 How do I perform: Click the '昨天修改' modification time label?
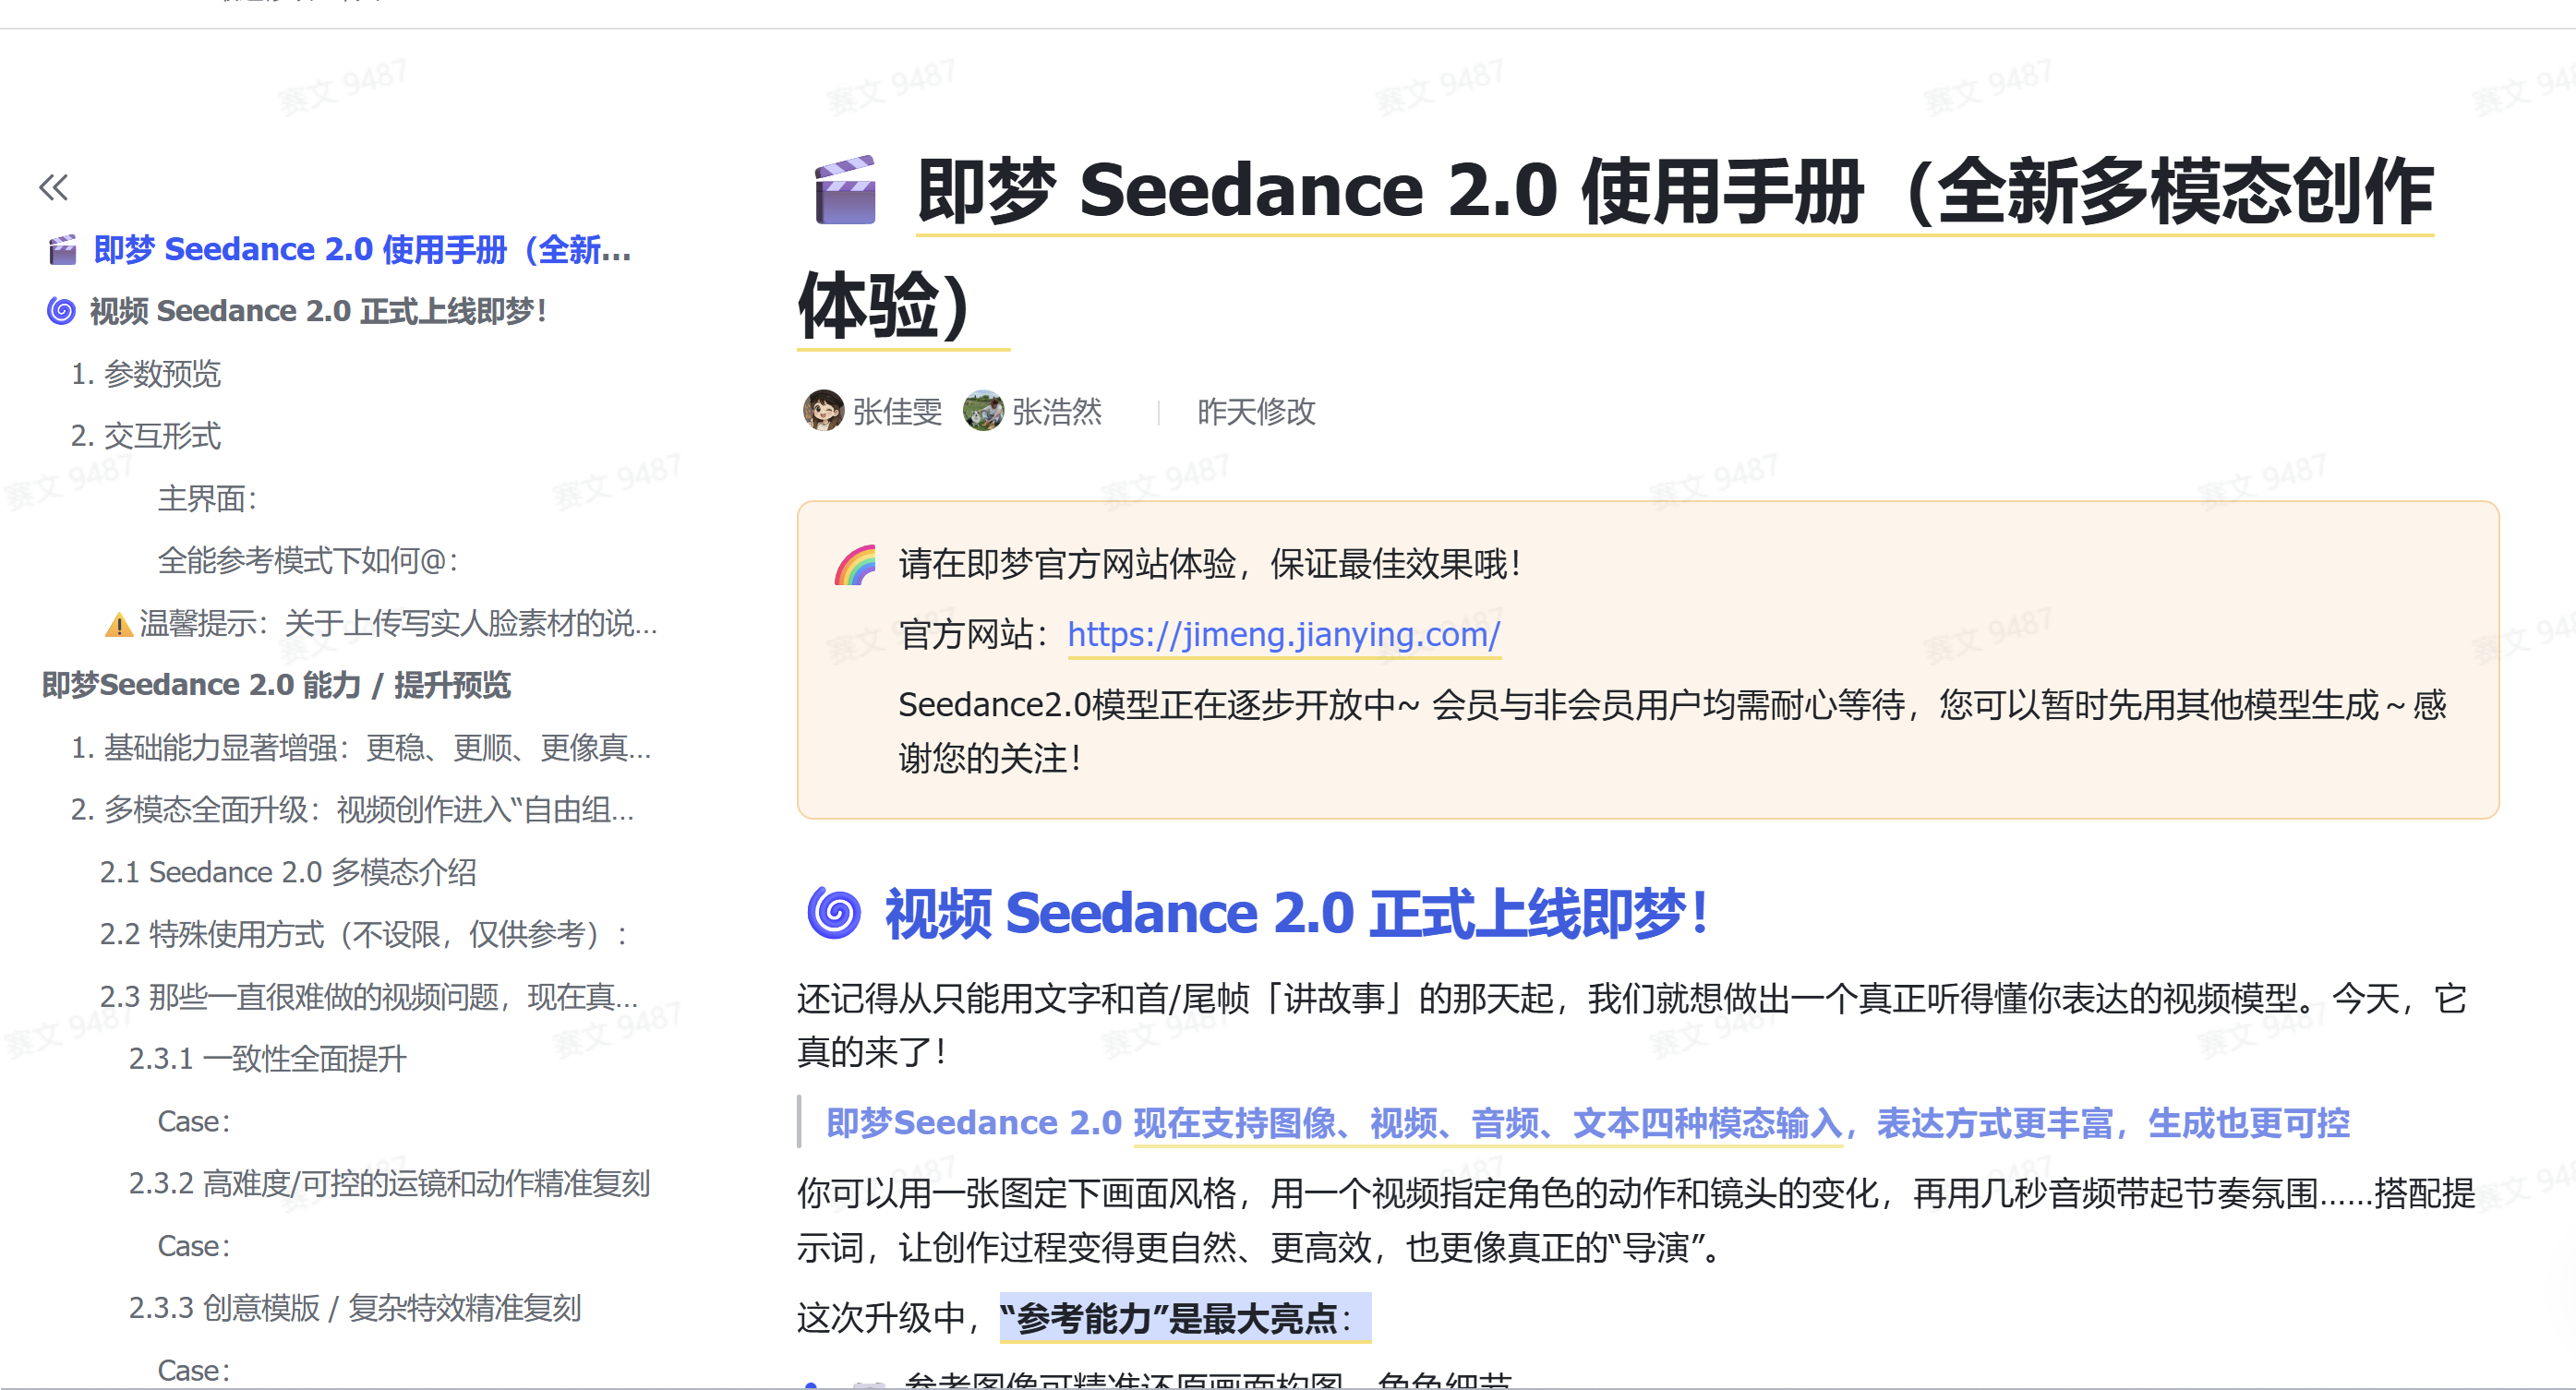coord(1255,411)
